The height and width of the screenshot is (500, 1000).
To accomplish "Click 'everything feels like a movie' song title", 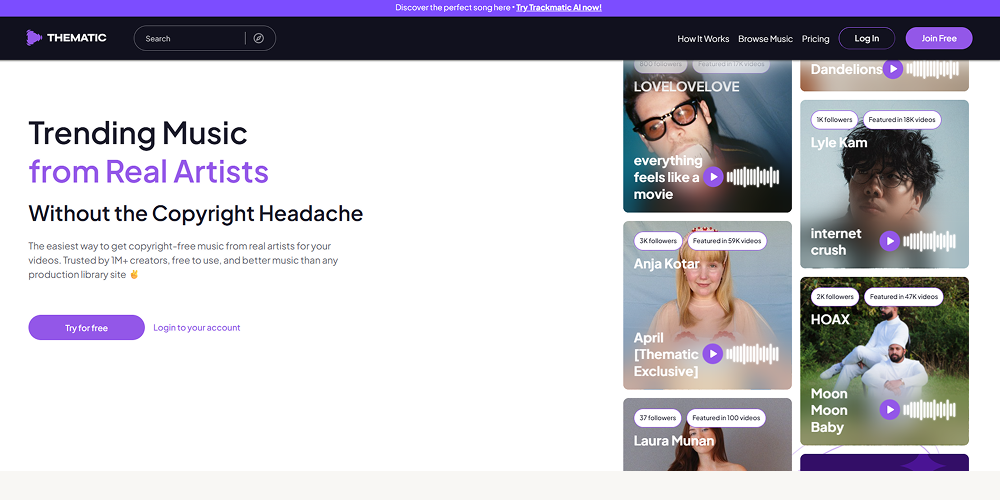I will [667, 177].
